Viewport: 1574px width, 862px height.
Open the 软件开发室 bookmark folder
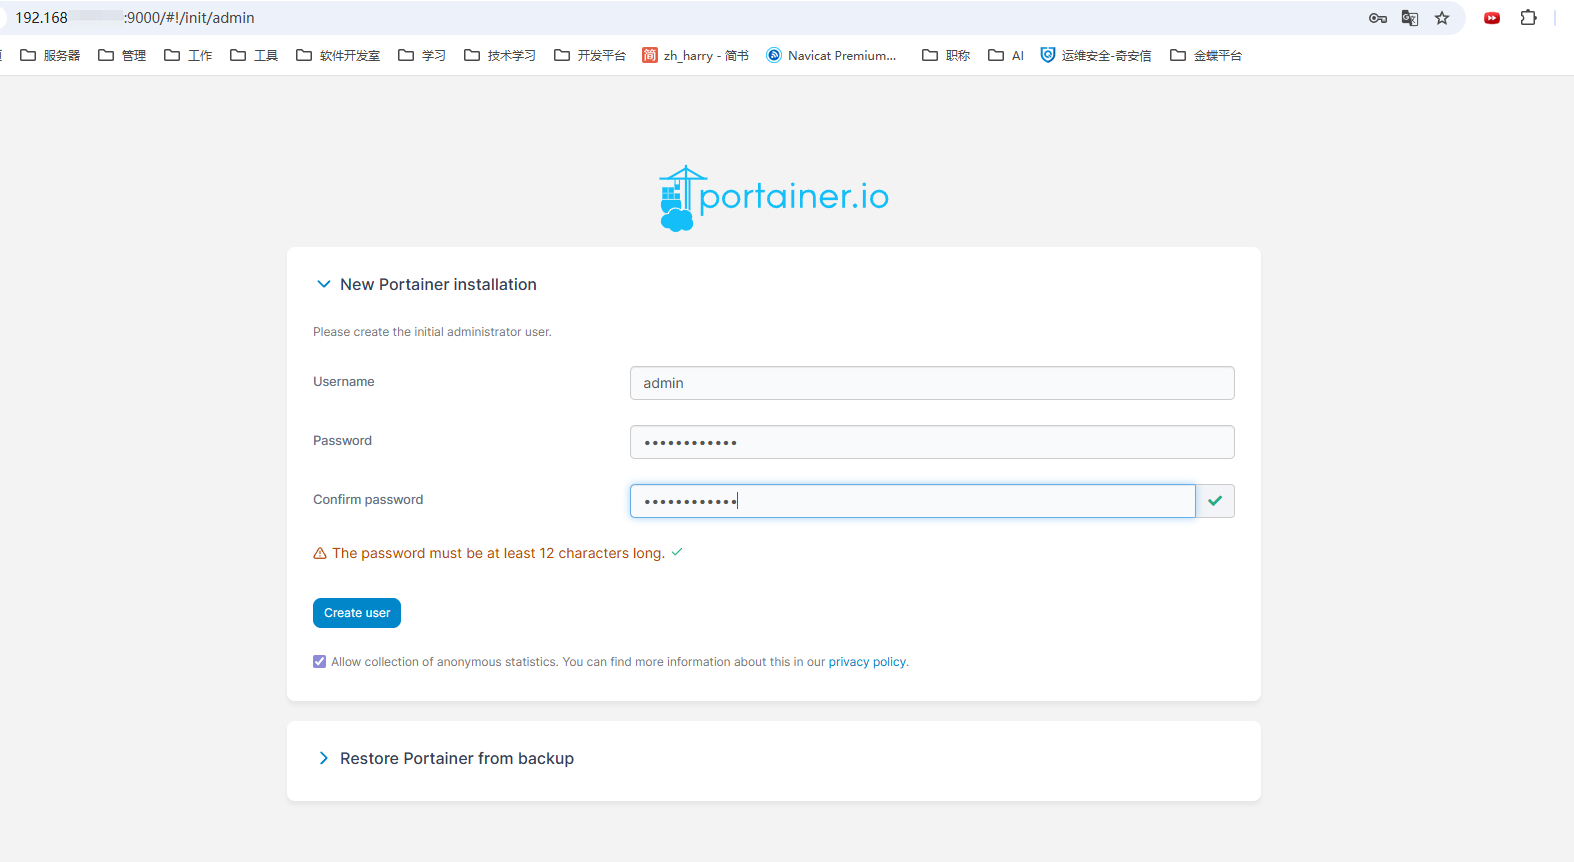pyautogui.click(x=338, y=55)
